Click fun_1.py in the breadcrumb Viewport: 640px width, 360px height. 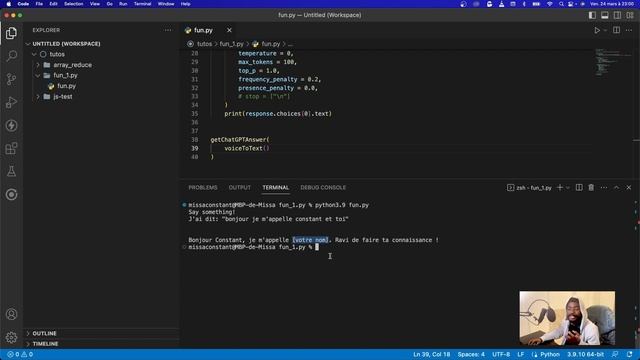click(231, 44)
